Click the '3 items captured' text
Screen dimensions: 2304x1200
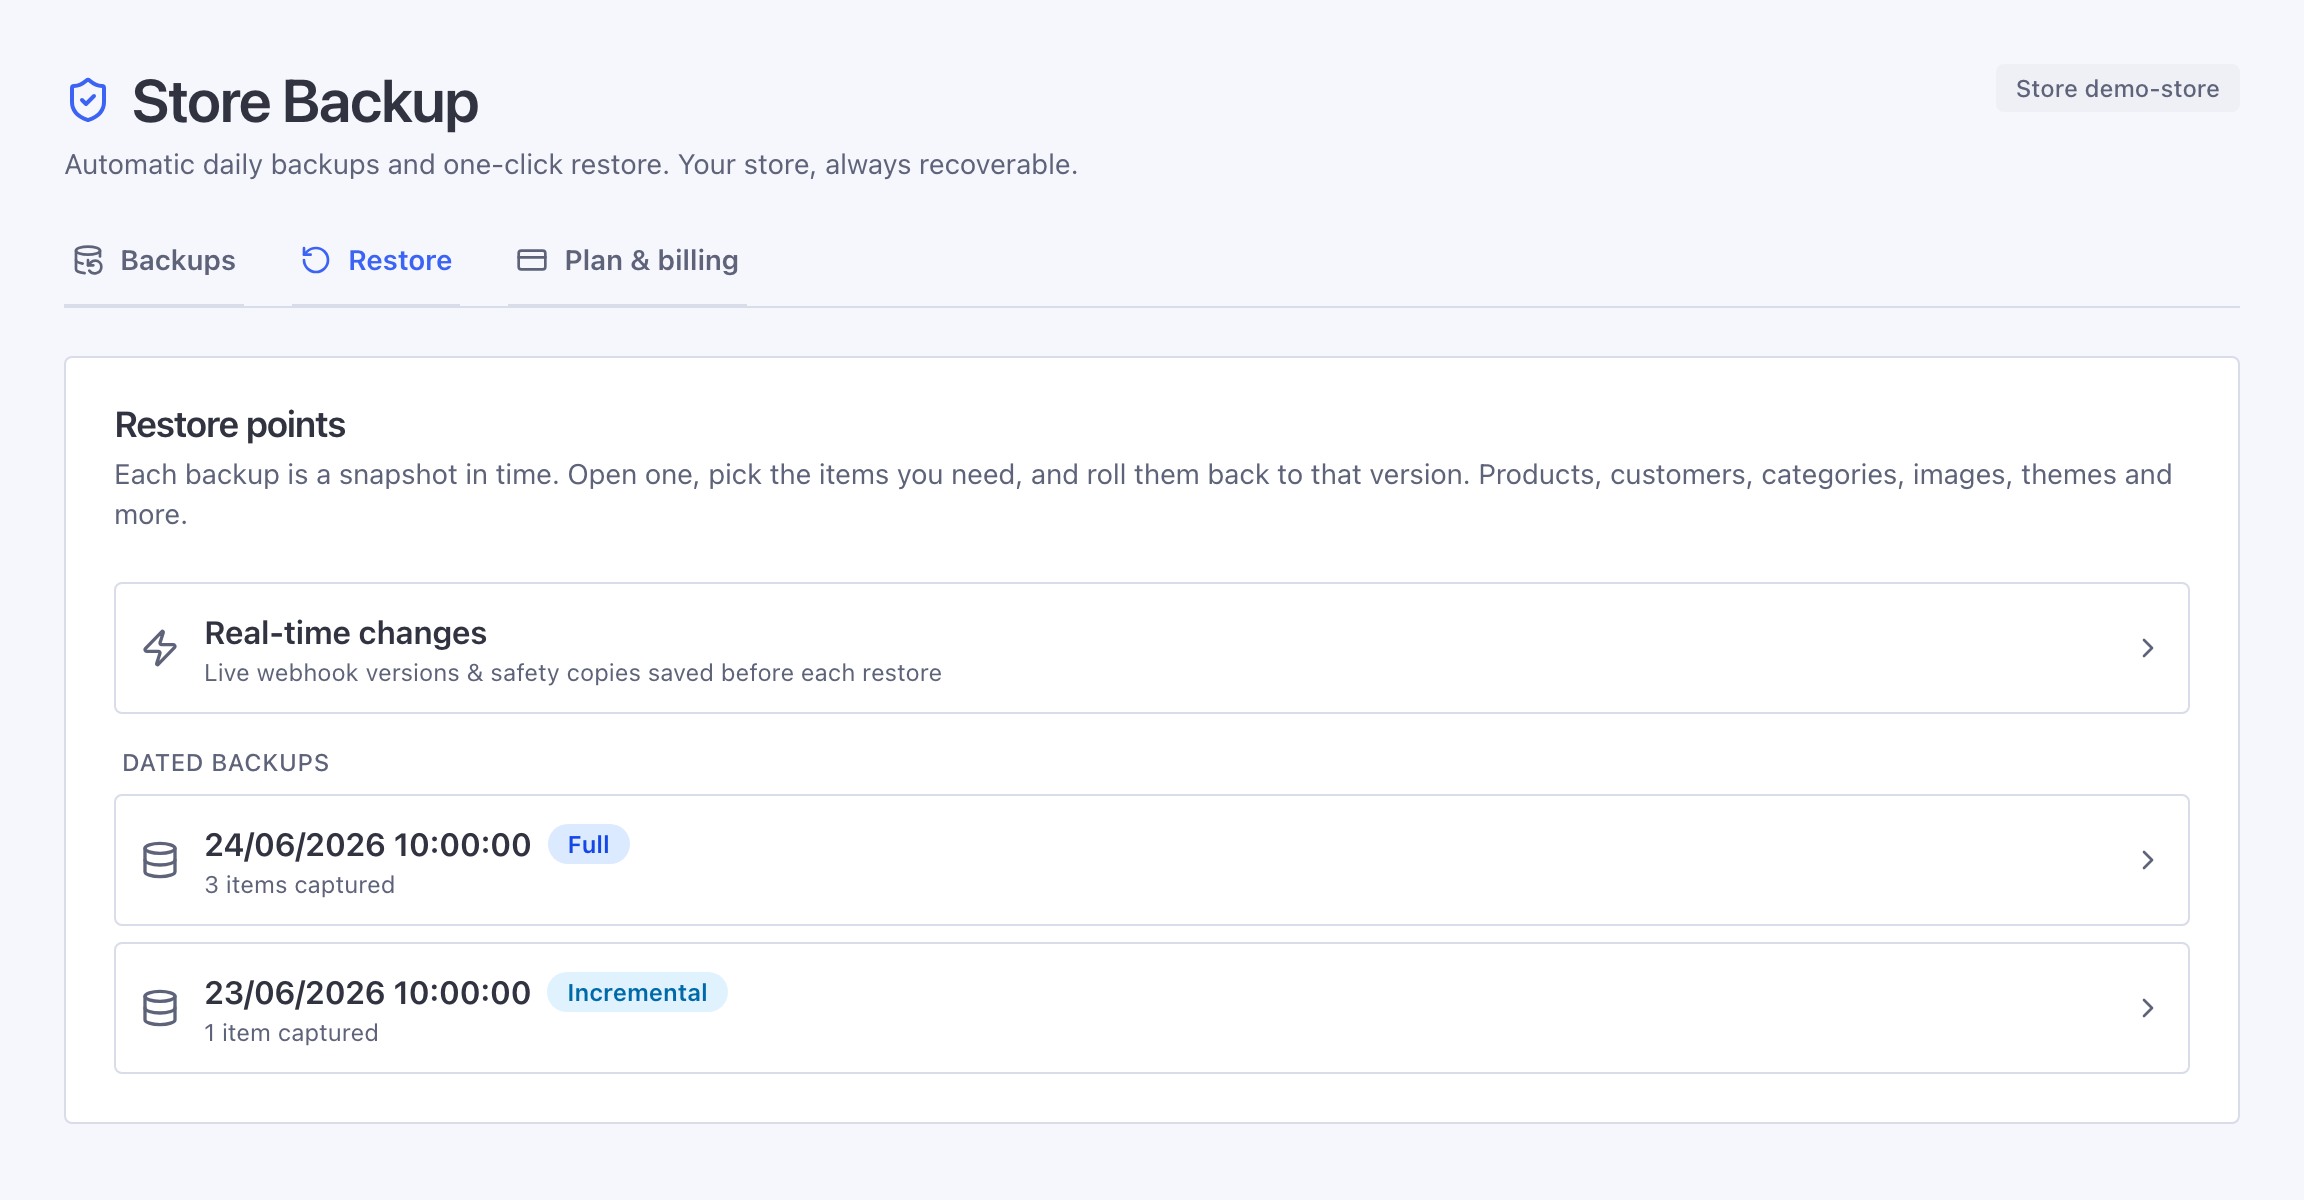click(x=300, y=885)
